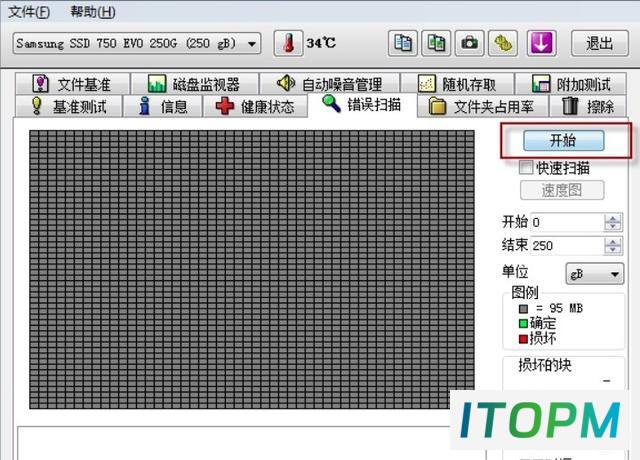Open the Samsung SSD 750 EVO drive dropdown
Image resolution: width=640 pixels, height=460 pixels.
pyautogui.click(x=137, y=43)
